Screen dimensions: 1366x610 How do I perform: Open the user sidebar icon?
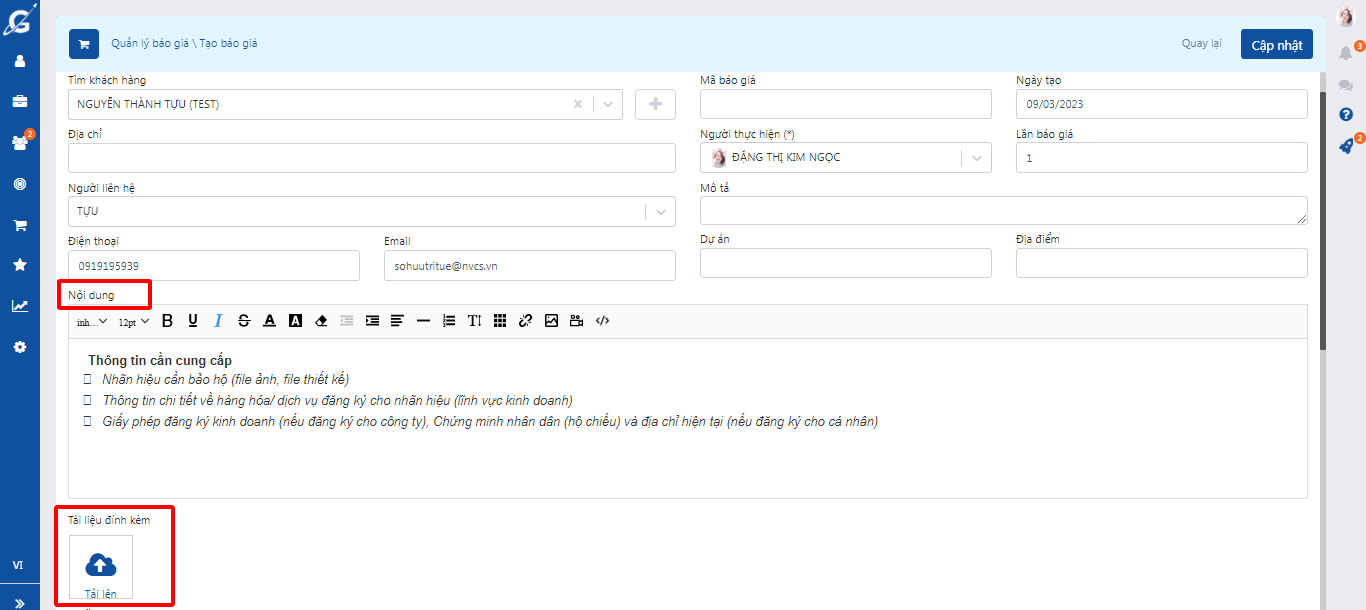tap(19, 61)
